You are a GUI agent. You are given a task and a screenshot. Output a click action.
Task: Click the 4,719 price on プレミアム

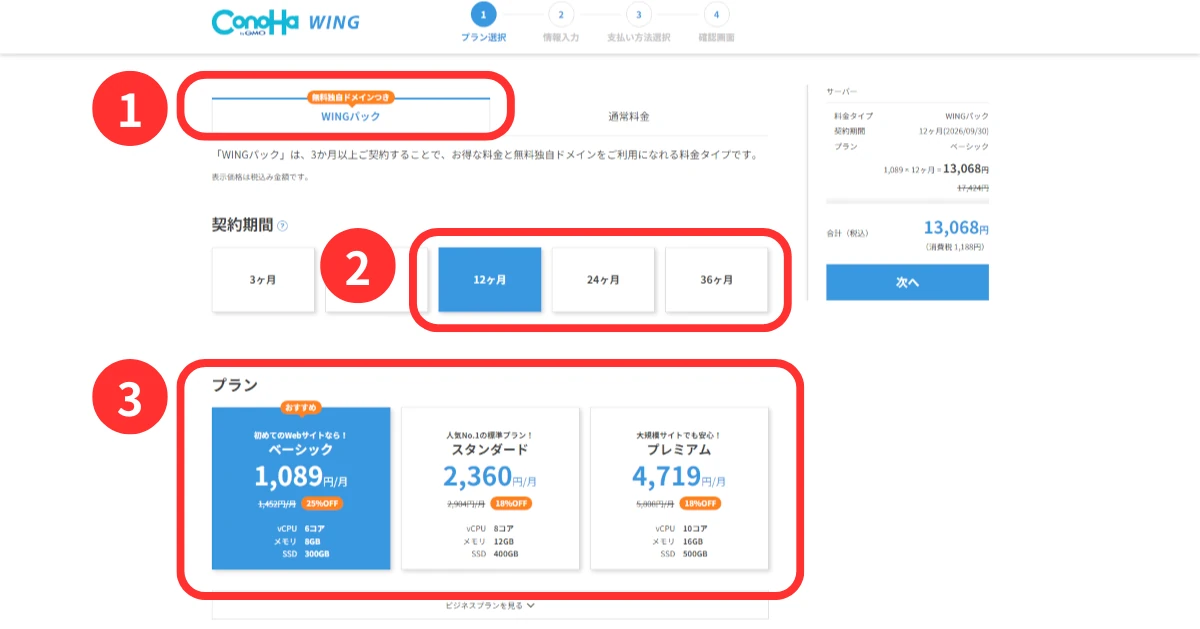(x=667, y=476)
